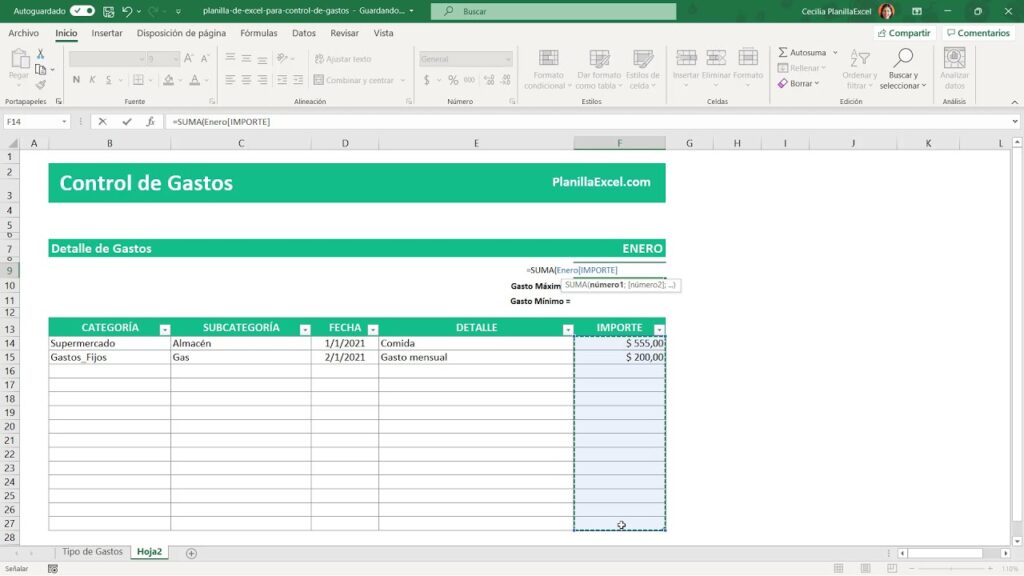
Task: Click the insert function fx icon
Action: click(150, 122)
